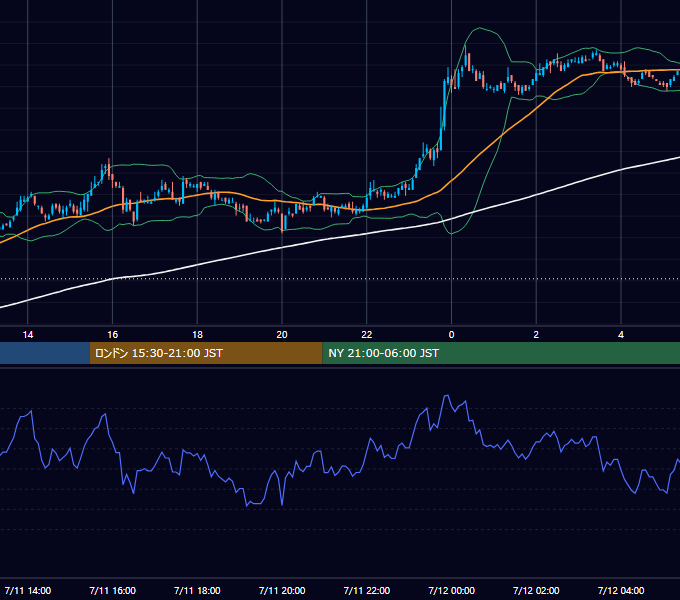The image size is (680, 600).
Task: Click the 7/11 16:00 date label
Action: pos(112,590)
